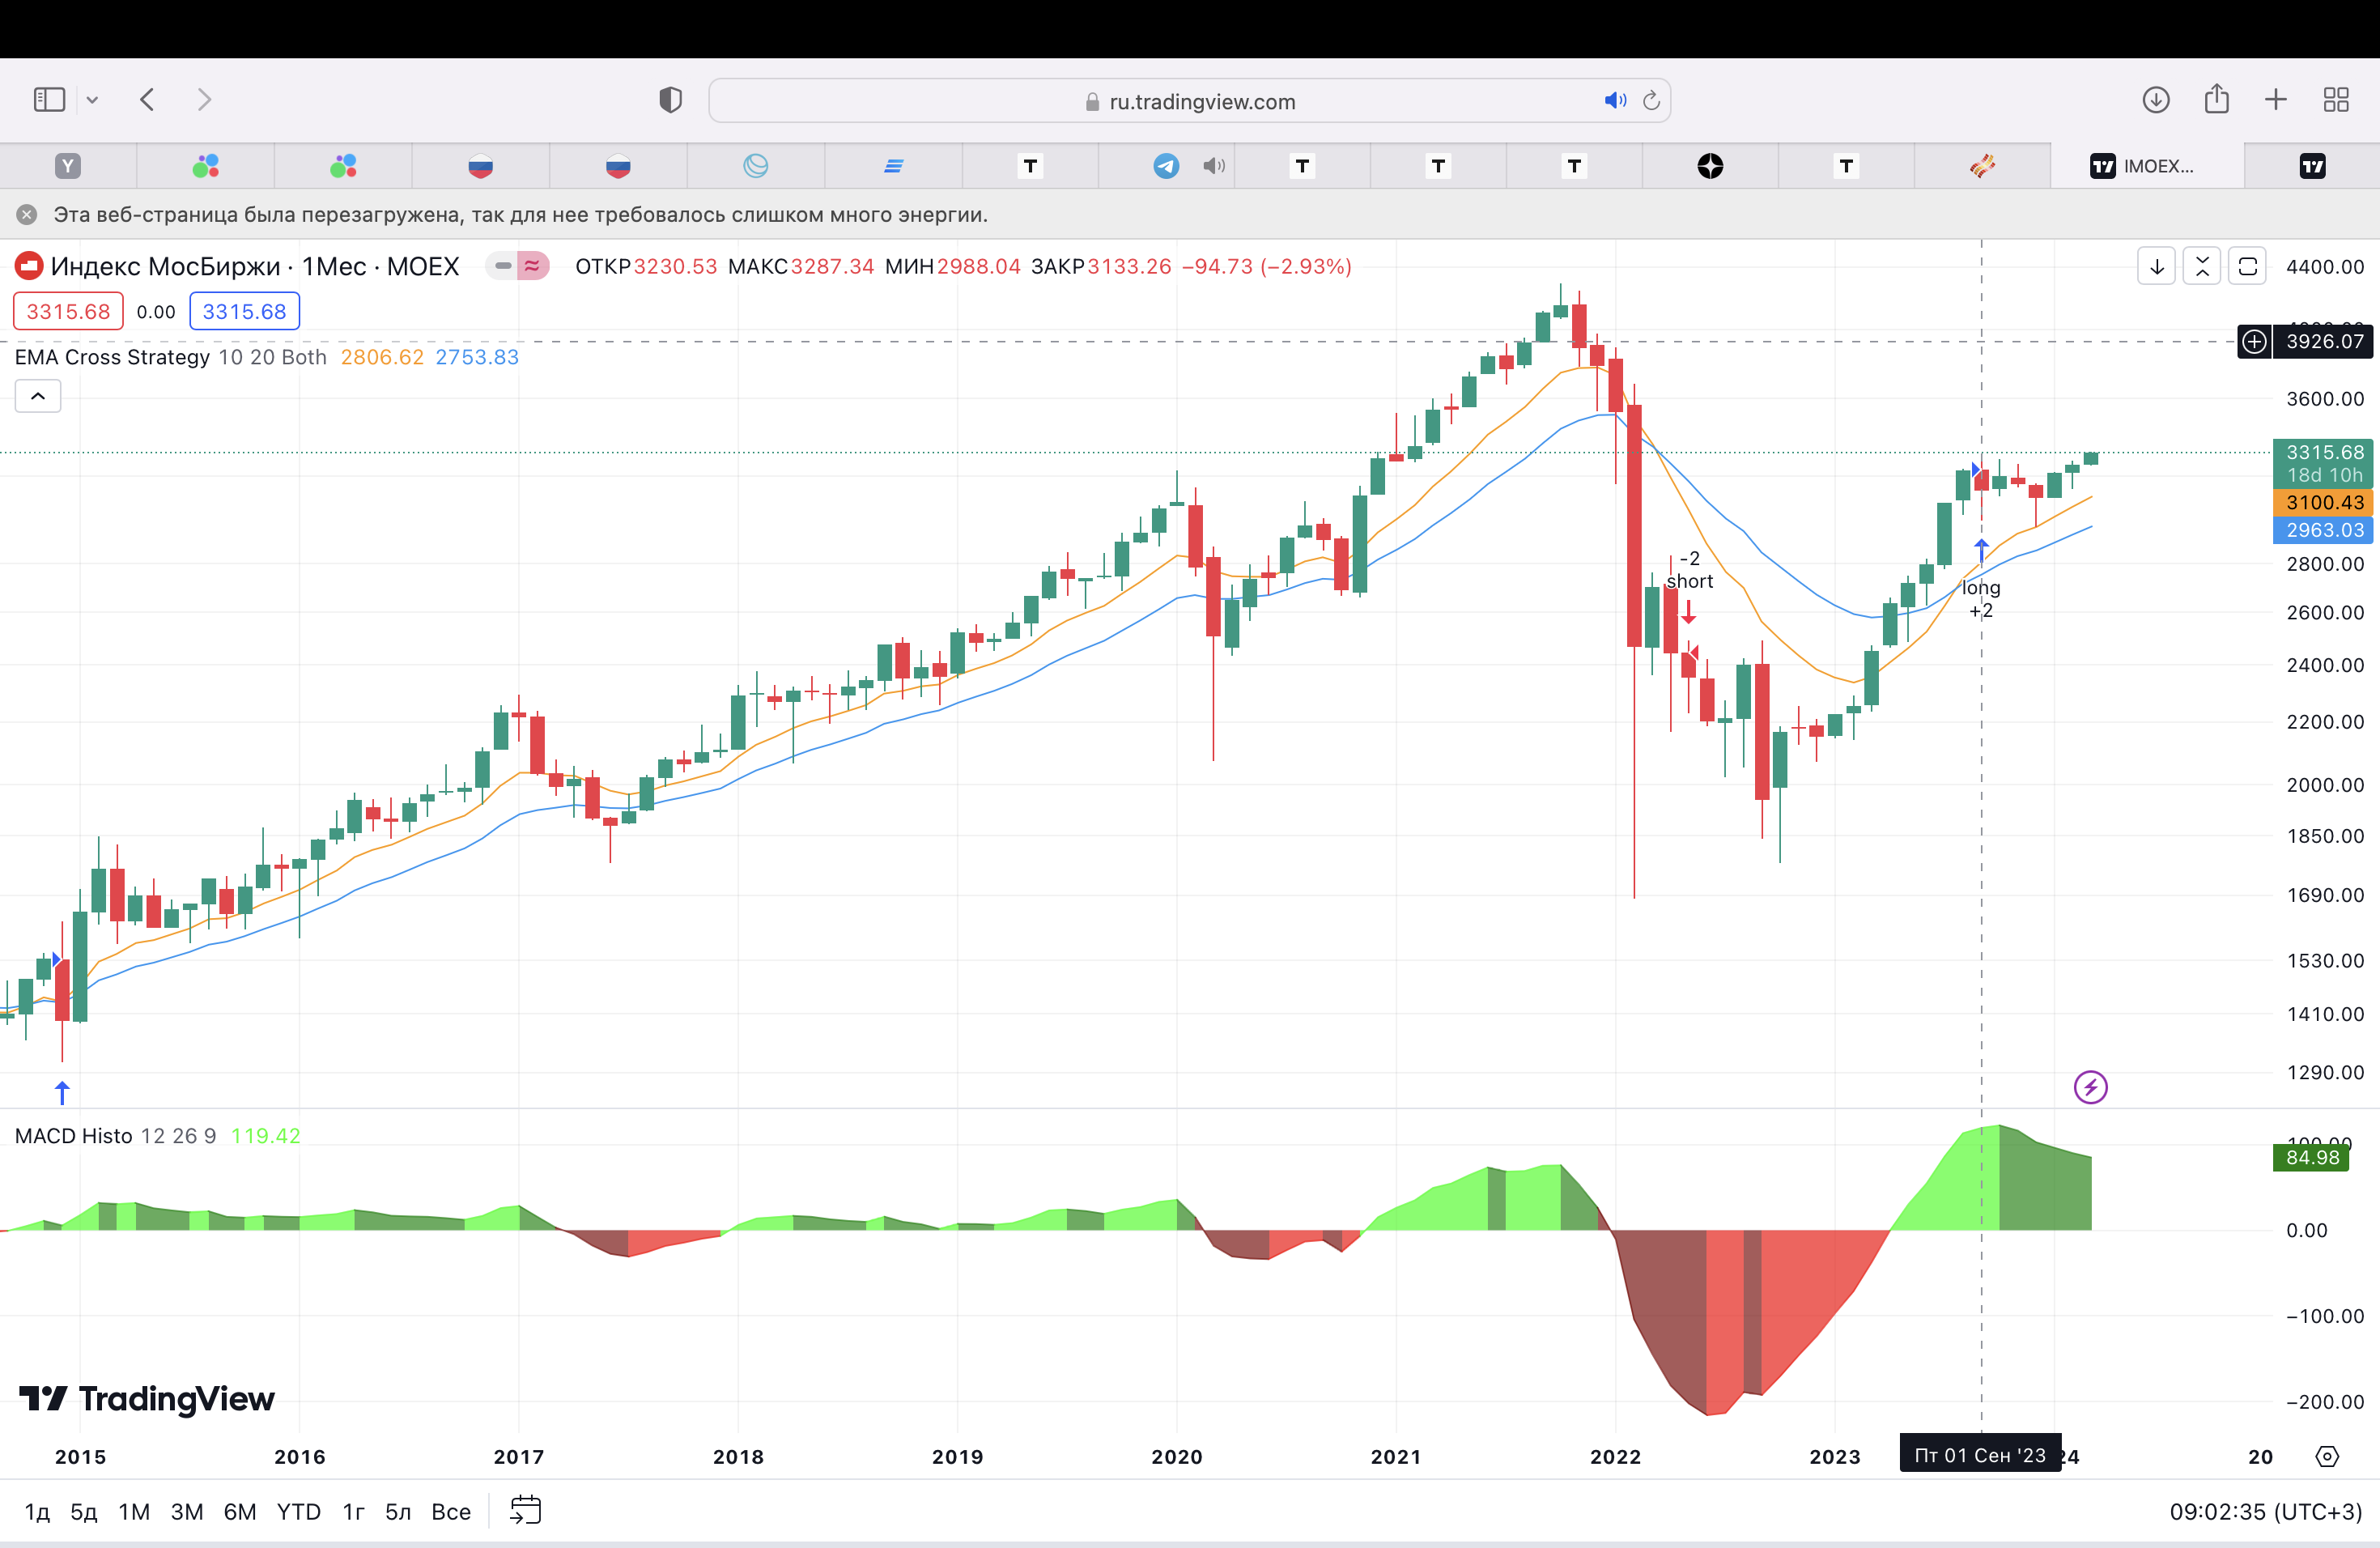The height and width of the screenshot is (1548, 2380).
Task: Open the tab overview grid icon
Action: pos(2336,100)
